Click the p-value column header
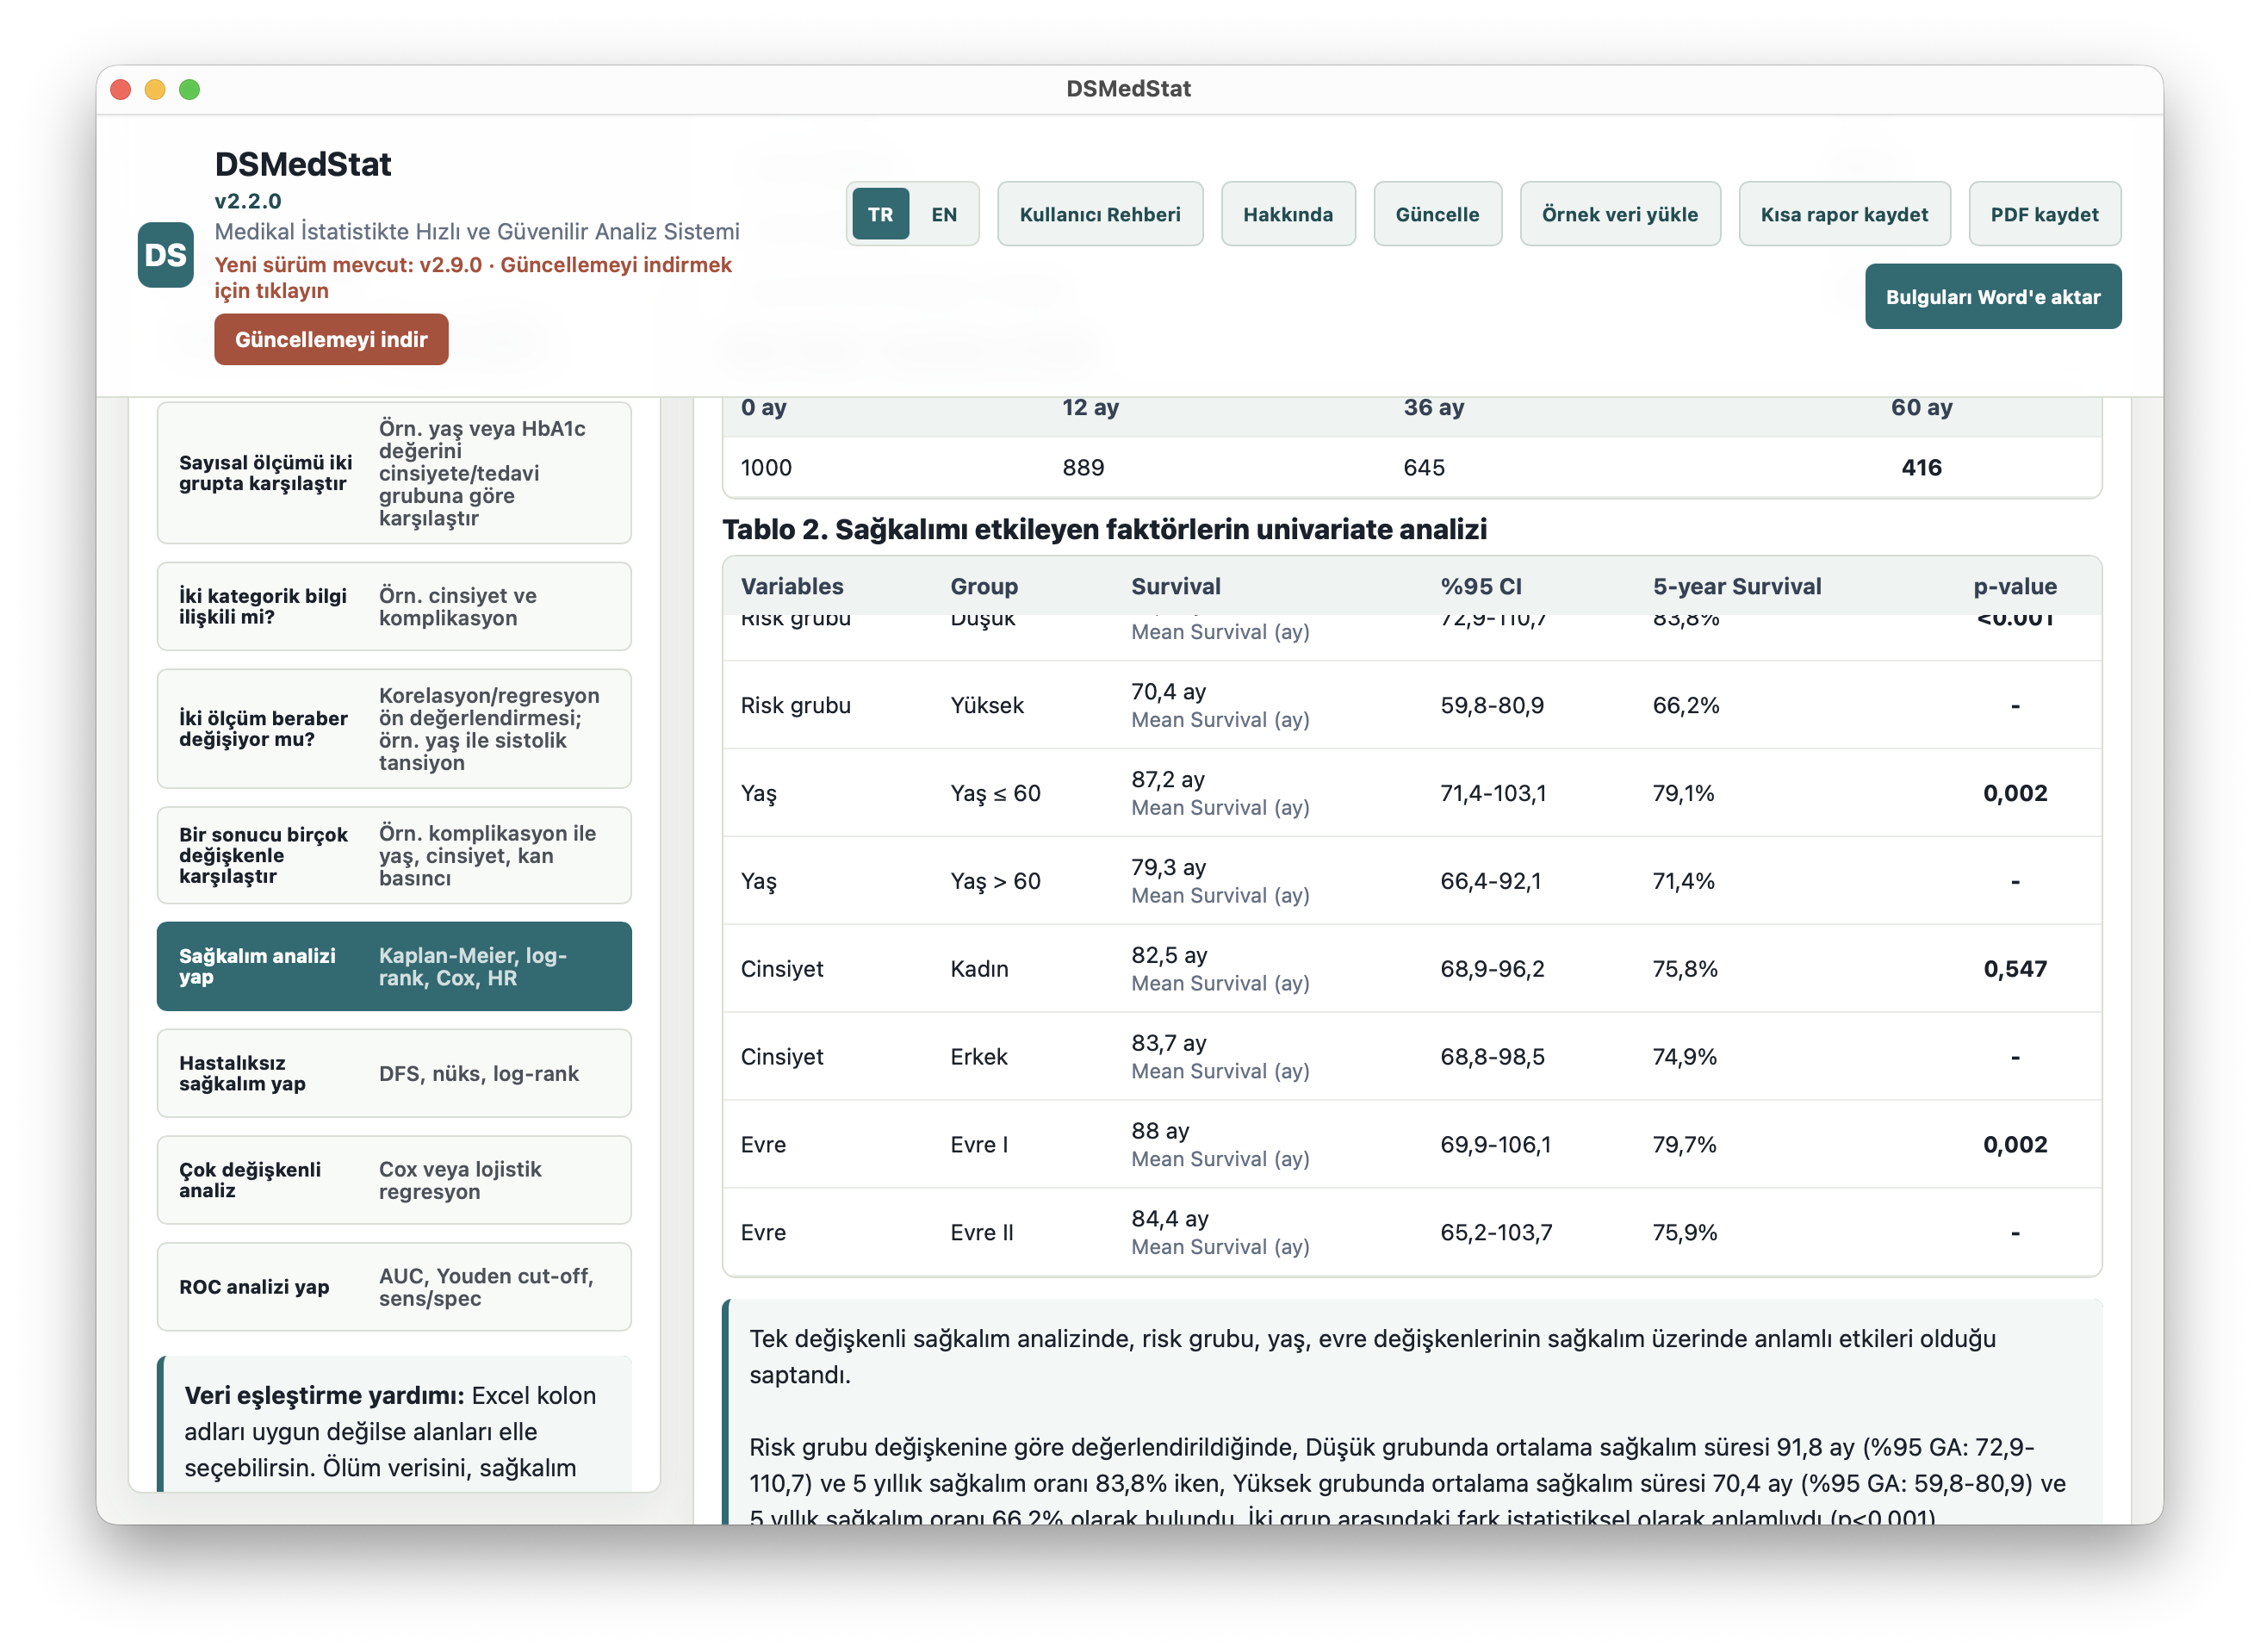Image resolution: width=2260 pixels, height=1652 pixels. [2015, 587]
